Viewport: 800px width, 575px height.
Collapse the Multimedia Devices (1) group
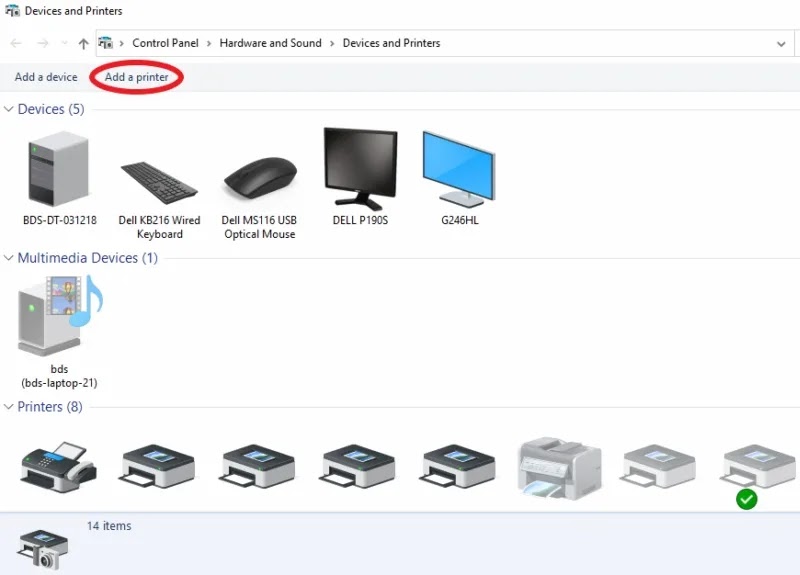[8, 258]
